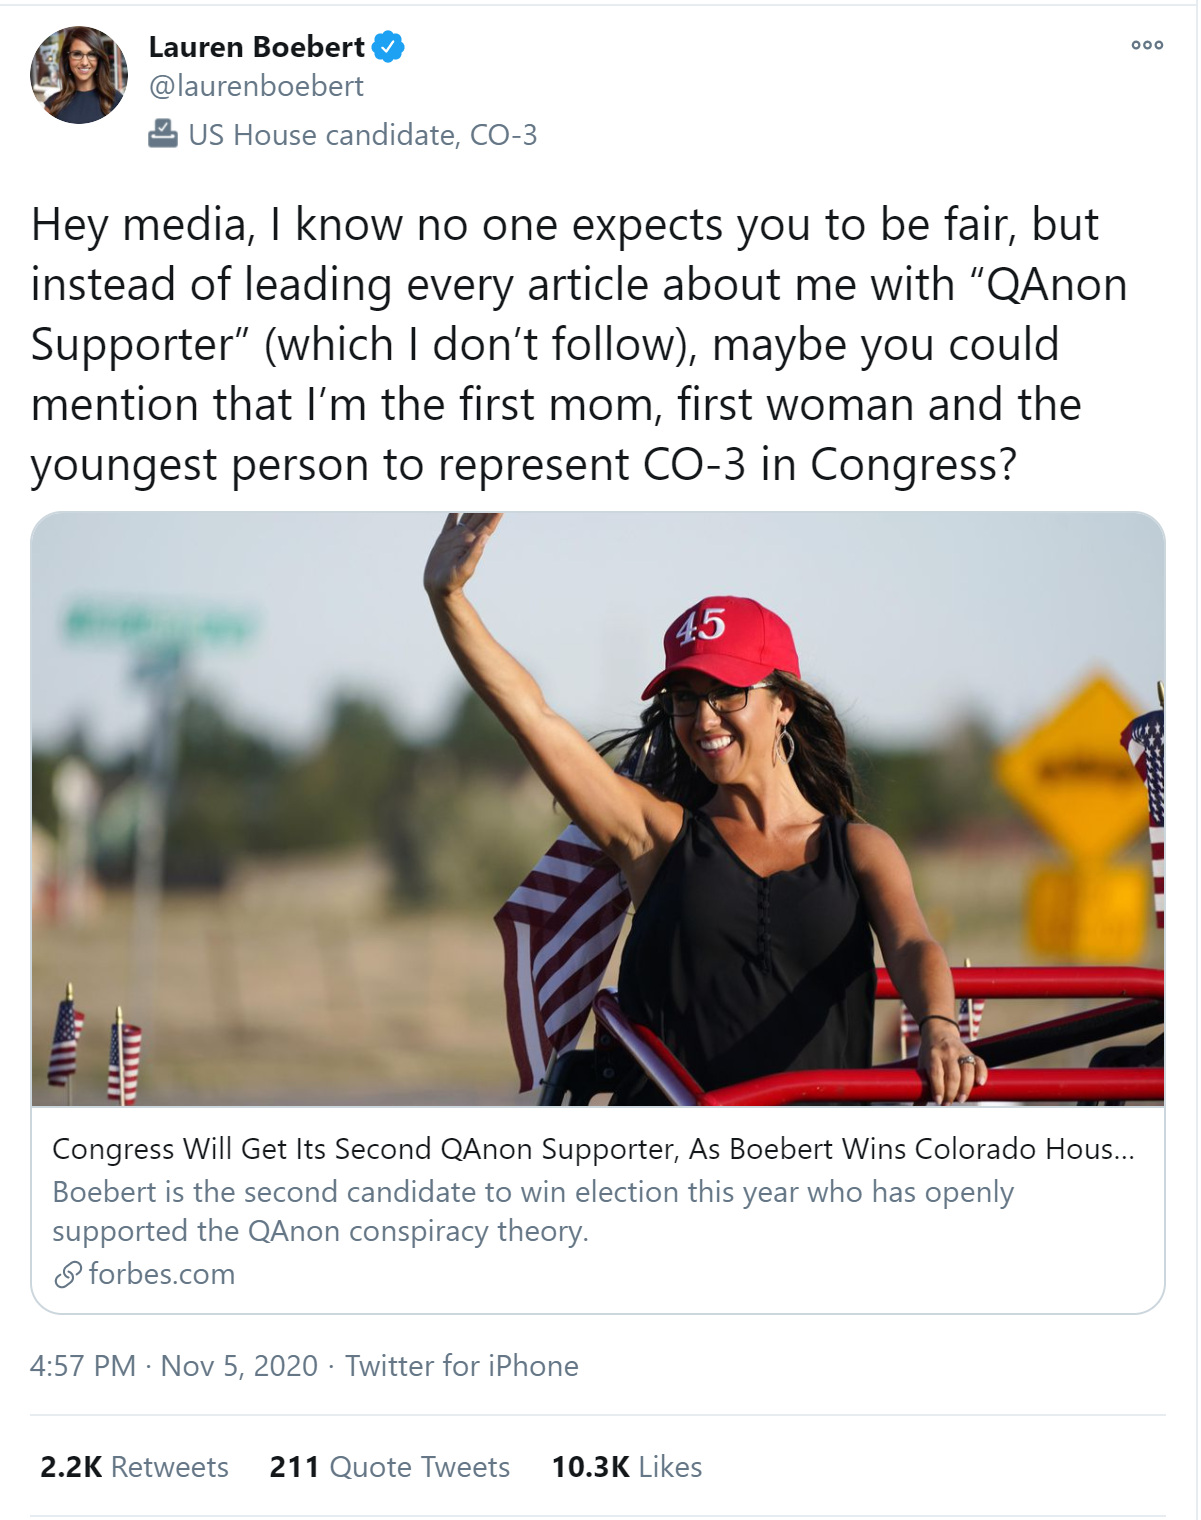Click the 4:57 PM tweet time
This screenshot has height=1520, width=1201.
83,1366
